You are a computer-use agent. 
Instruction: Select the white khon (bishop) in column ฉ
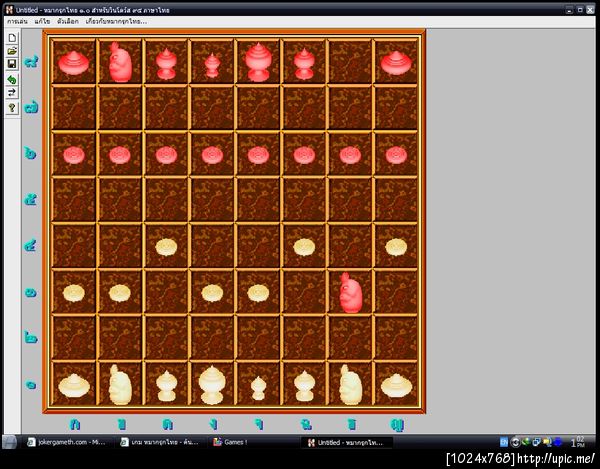tap(305, 386)
